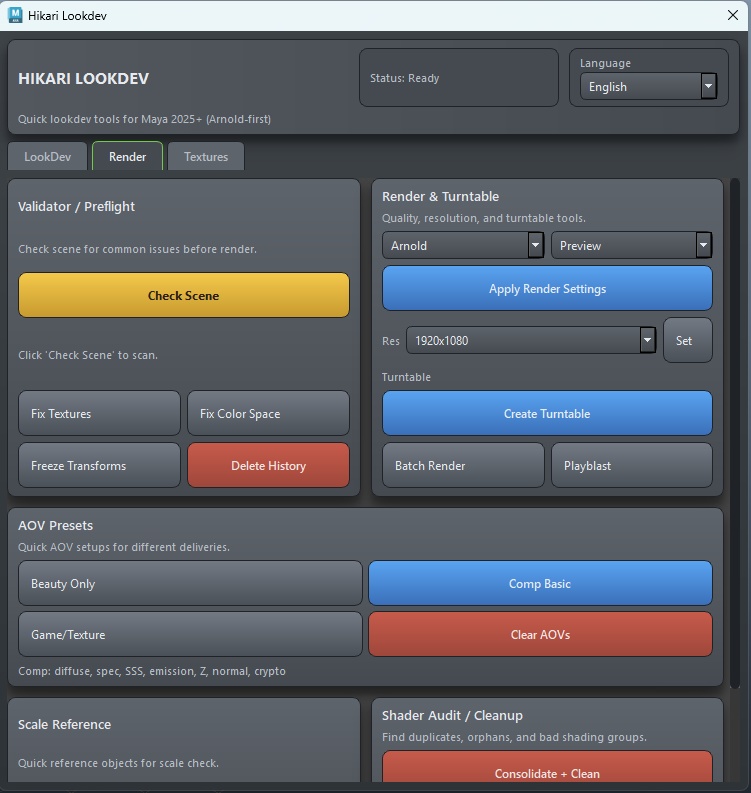The width and height of the screenshot is (751, 793).
Task: Click the Shader Audit / Cleanup heading
Action: tap(452, 716)
